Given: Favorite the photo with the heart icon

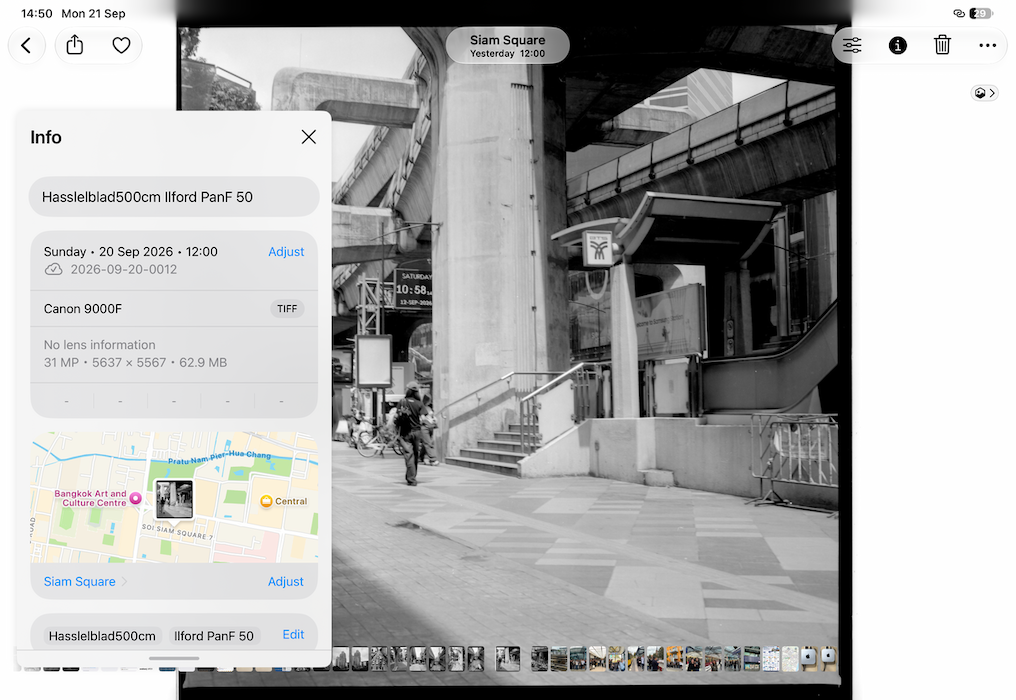Looking at the screenshot, I should click(121, 45).
